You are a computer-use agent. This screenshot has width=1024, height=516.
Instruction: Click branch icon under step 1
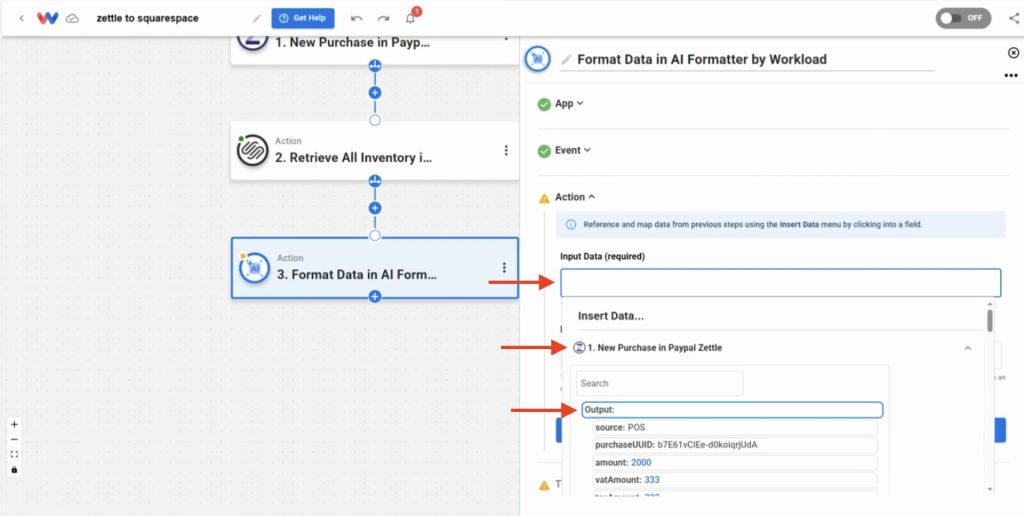[x=375, y=65]
